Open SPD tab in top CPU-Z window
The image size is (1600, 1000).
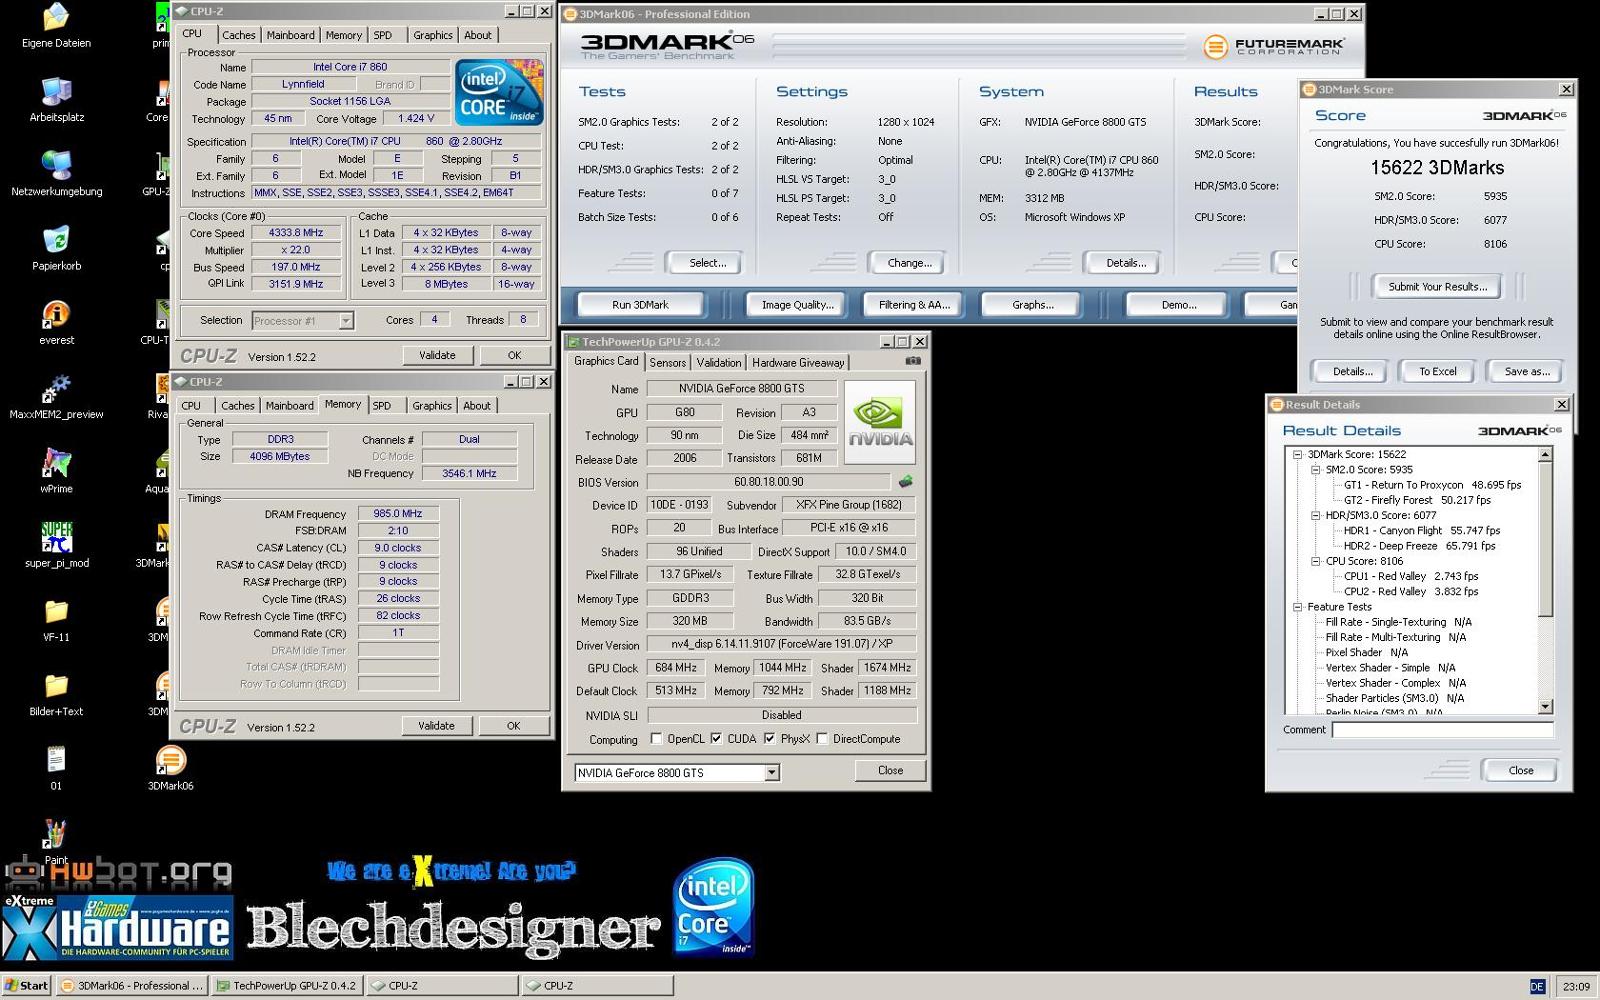coord(383,35)
